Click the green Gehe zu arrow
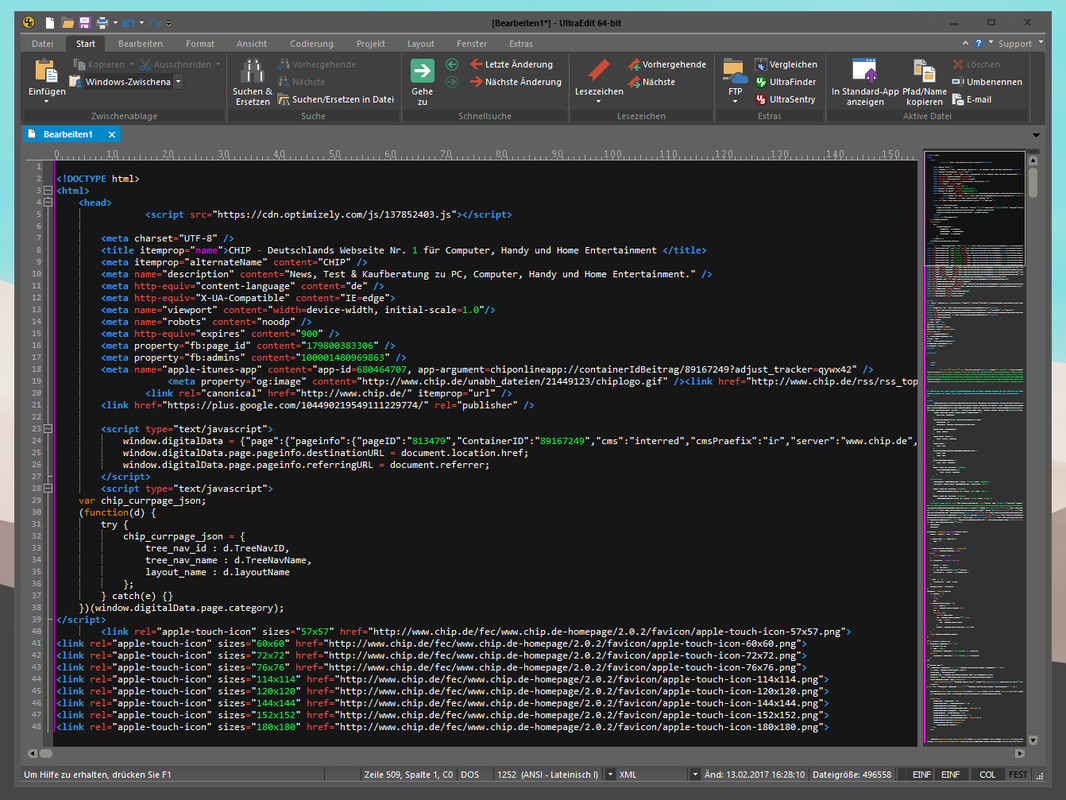 coord(422,71)
